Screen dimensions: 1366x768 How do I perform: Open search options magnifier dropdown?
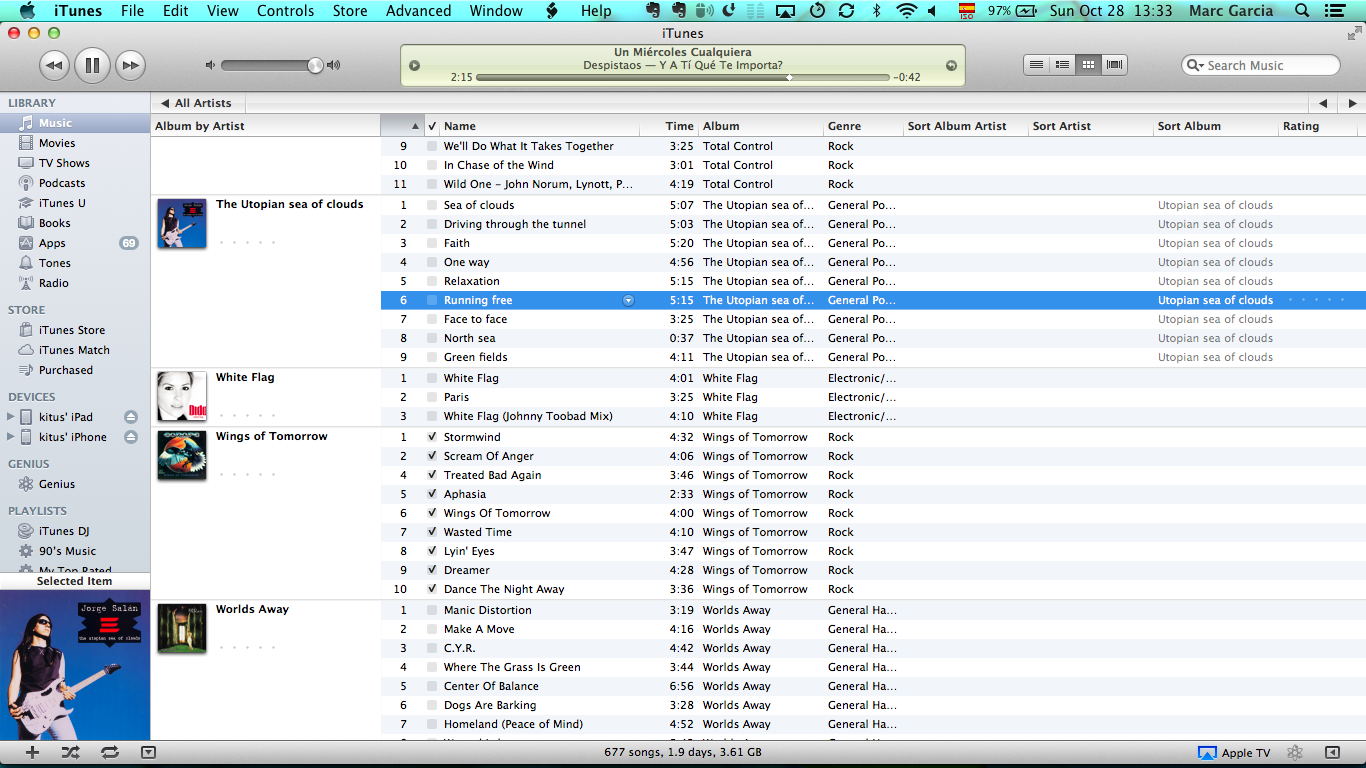click(1196, 65)
